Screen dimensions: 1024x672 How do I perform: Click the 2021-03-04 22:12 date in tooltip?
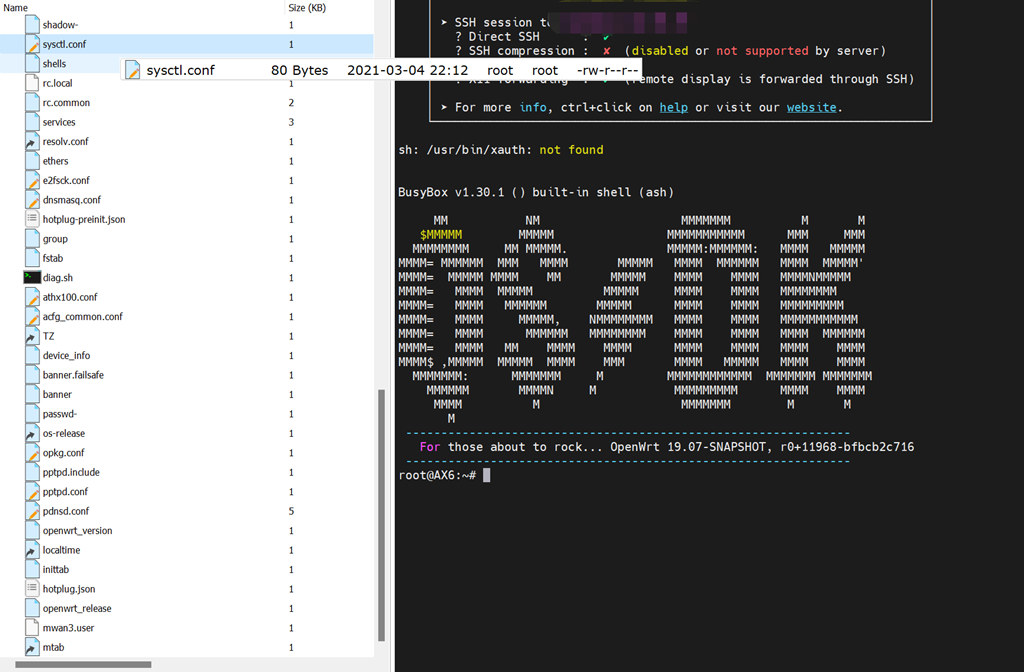coord(408,71)
